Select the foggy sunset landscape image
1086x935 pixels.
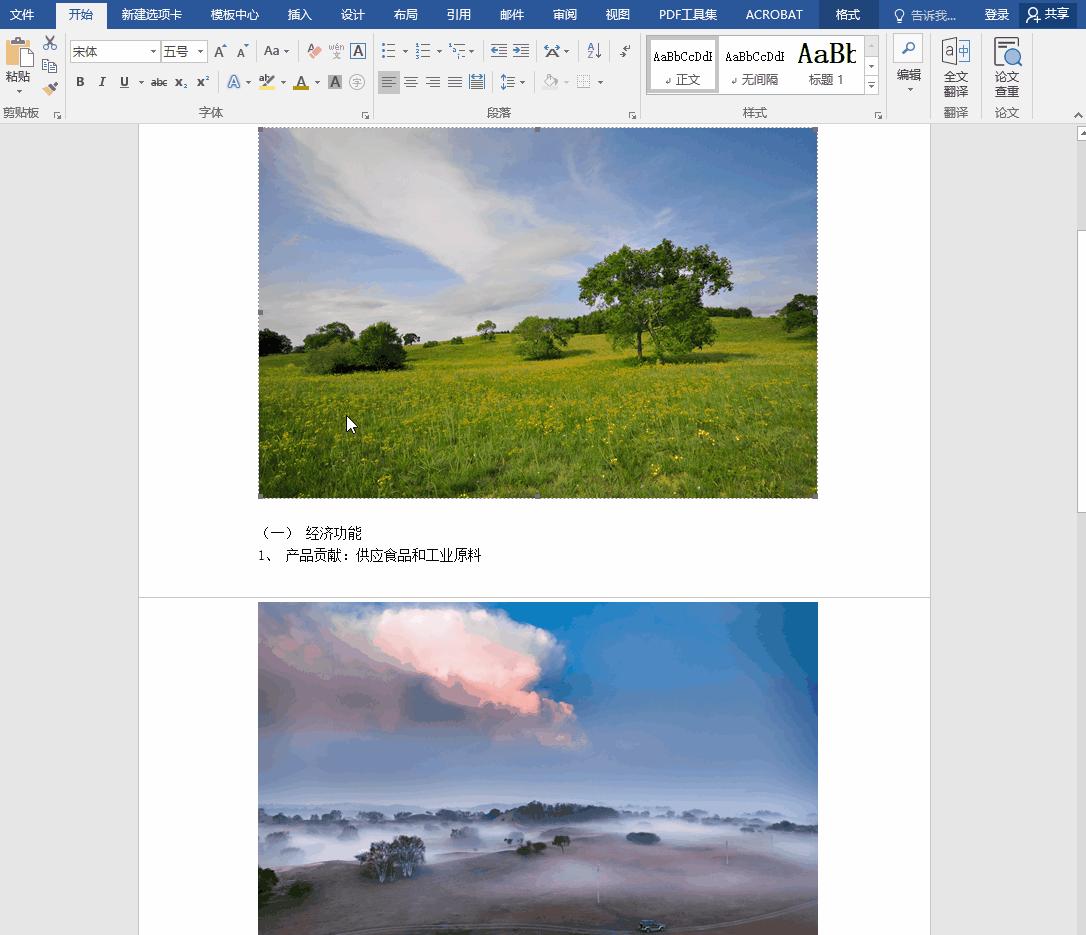537,768
